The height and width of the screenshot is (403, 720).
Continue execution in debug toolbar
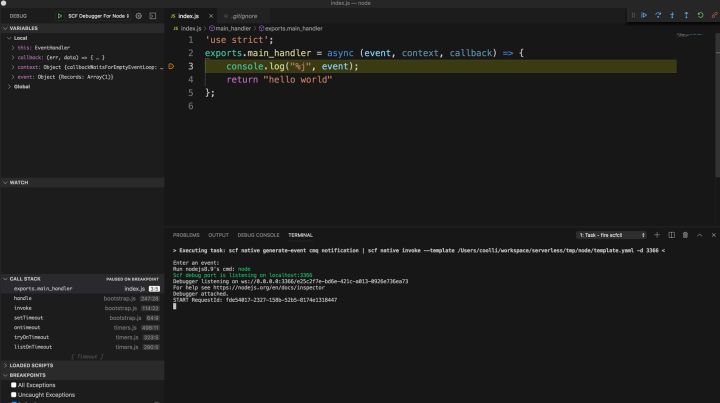click(644, 15)
